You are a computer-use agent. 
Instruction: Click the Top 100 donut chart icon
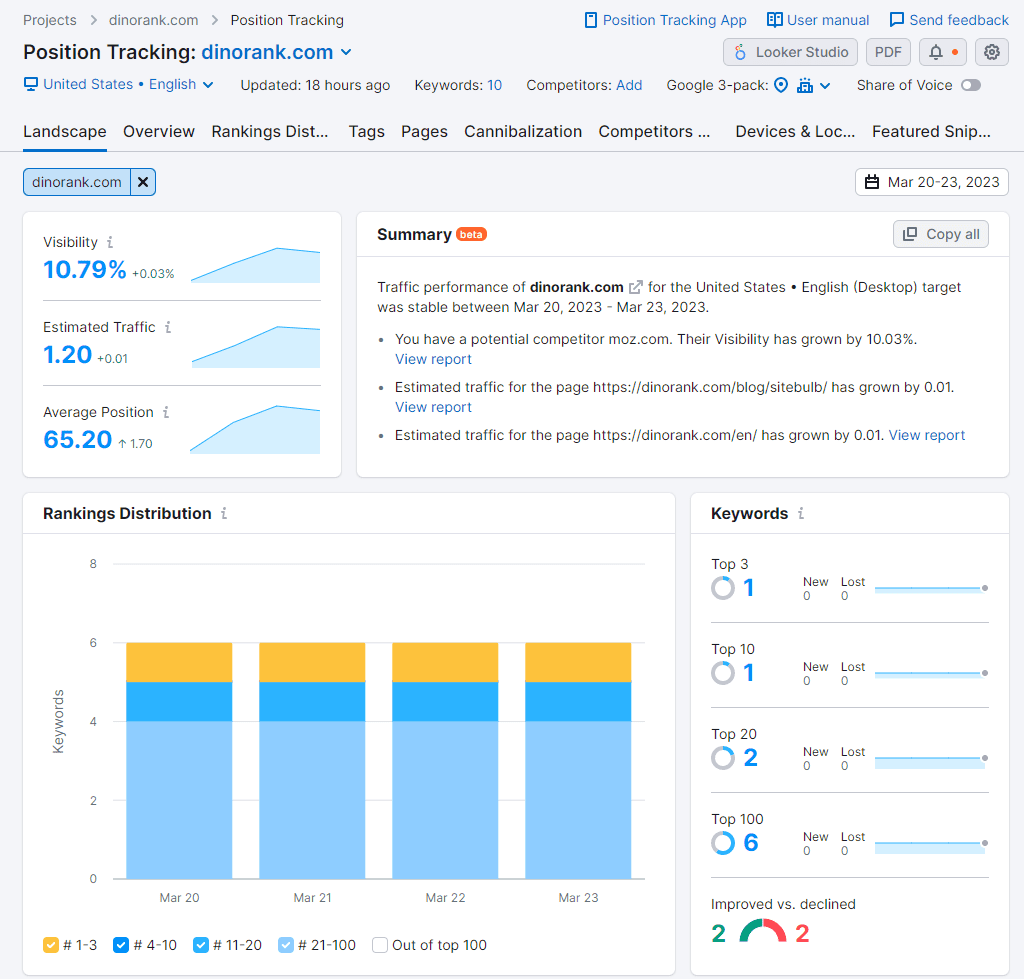(723, 843)
